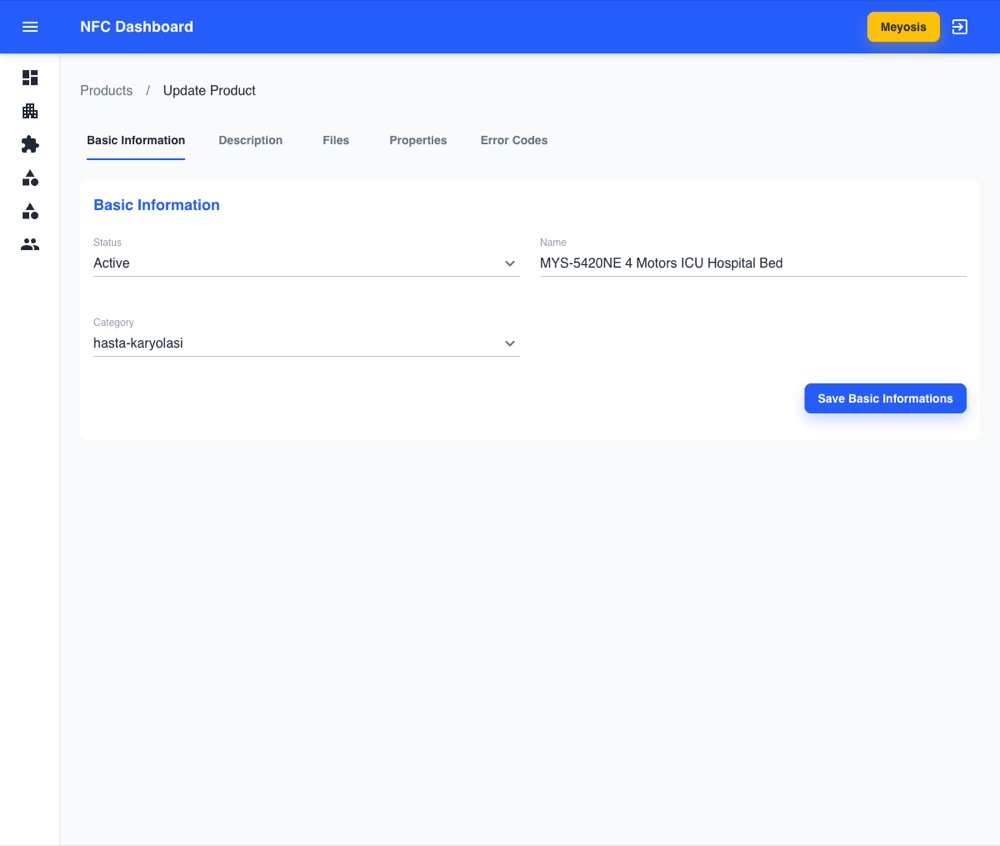Open the dashboard grid icon in sidebar
The width and height of the screenshot is (1000, 846).
30,78
